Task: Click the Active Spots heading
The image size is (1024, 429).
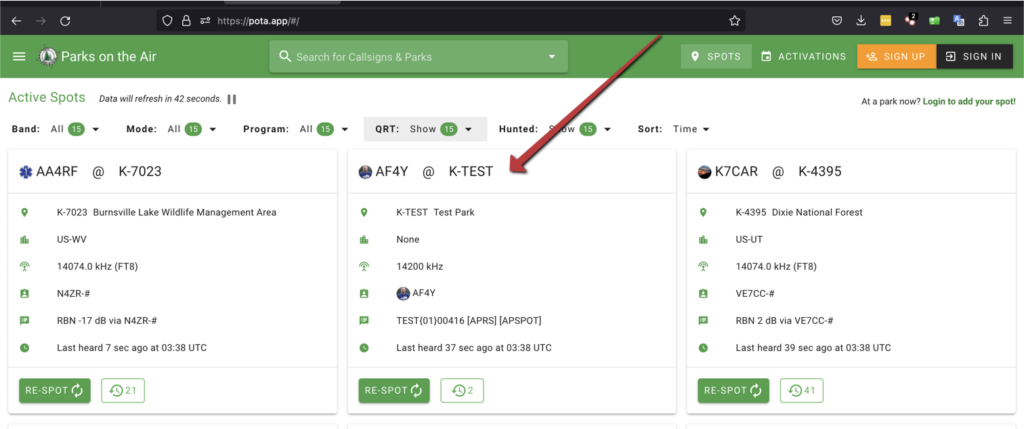Action: pos(47,98)
